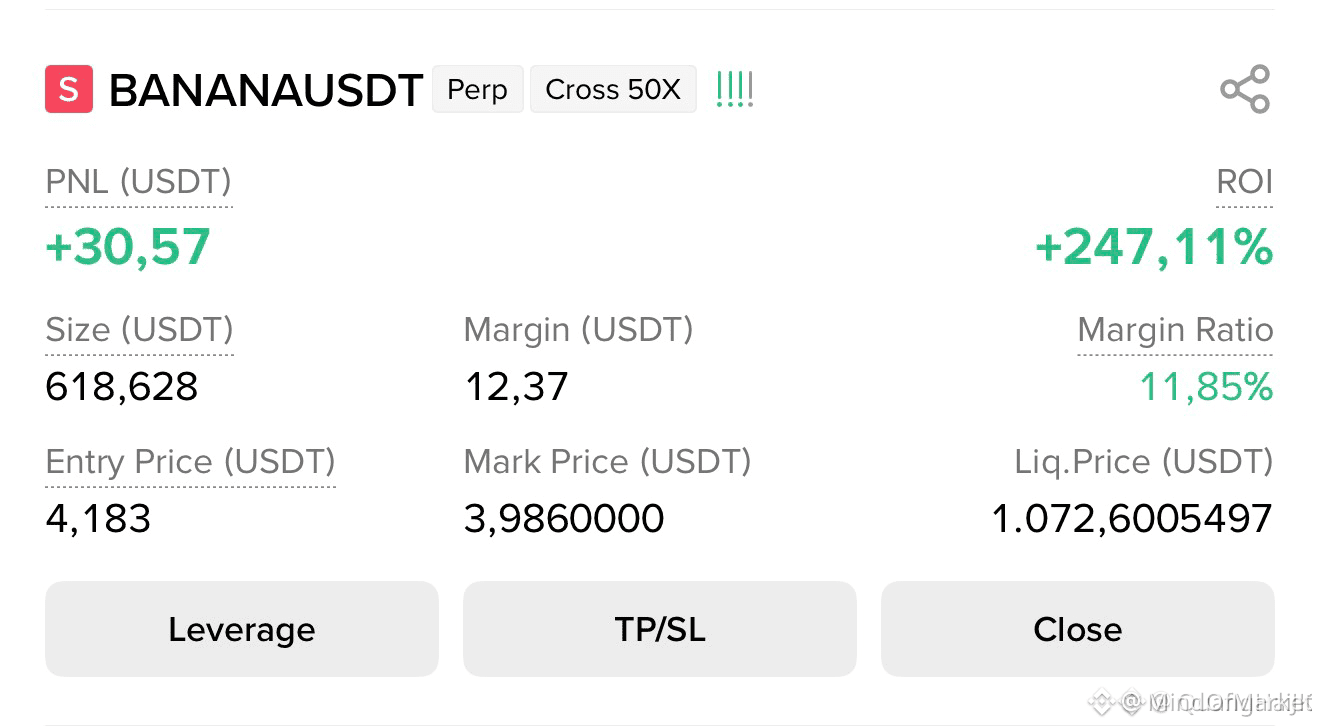Tap the Cross 50X margin tag

point(613,89)
